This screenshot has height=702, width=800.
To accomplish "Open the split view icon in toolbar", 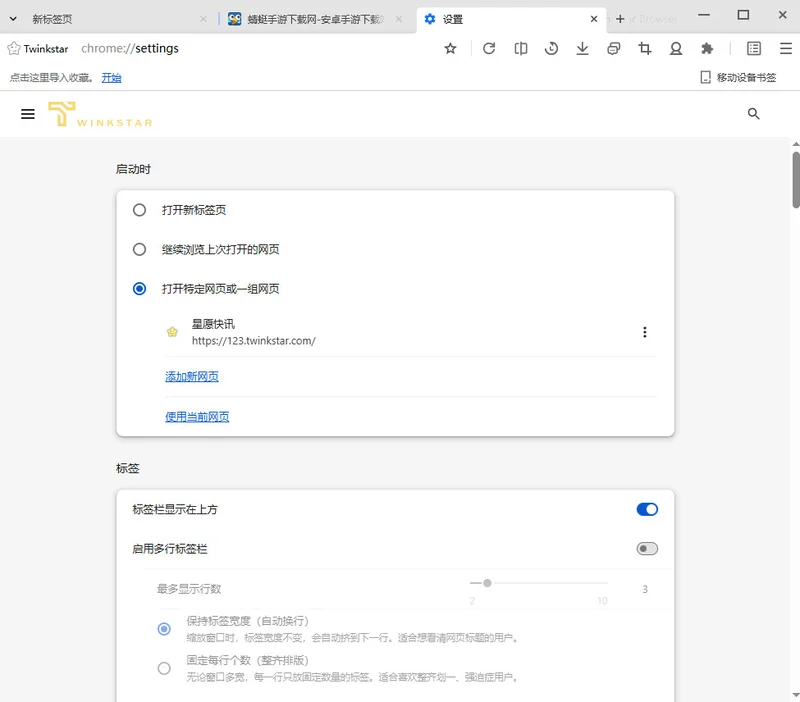I will [x=520, y=48].
